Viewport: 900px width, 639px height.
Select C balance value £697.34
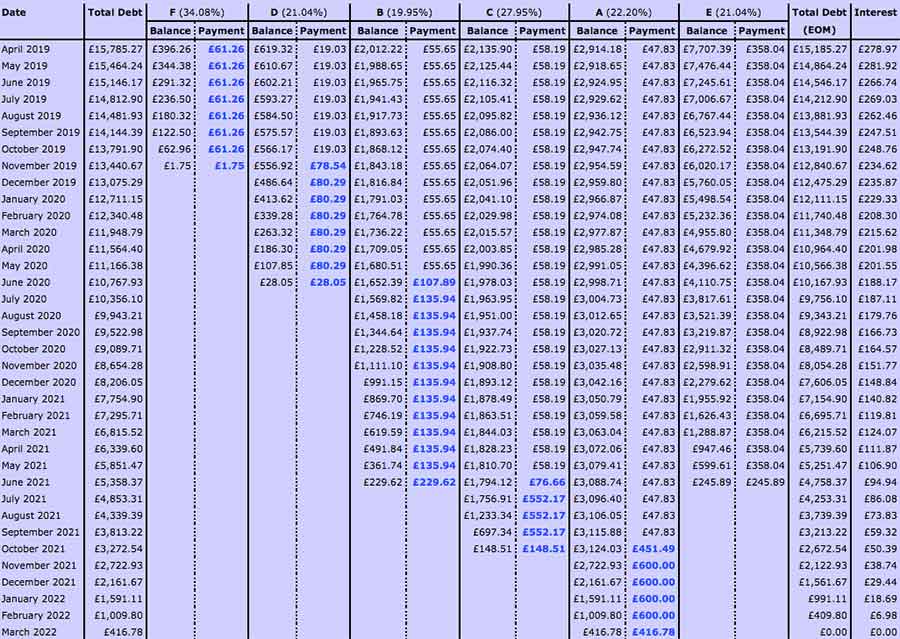[492, 532]
